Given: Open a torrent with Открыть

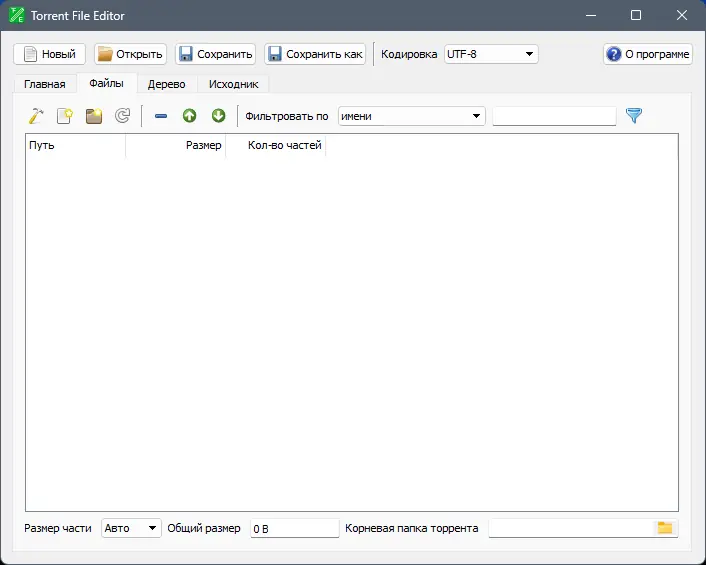Looking at the screenshot, I should [131, 54].
